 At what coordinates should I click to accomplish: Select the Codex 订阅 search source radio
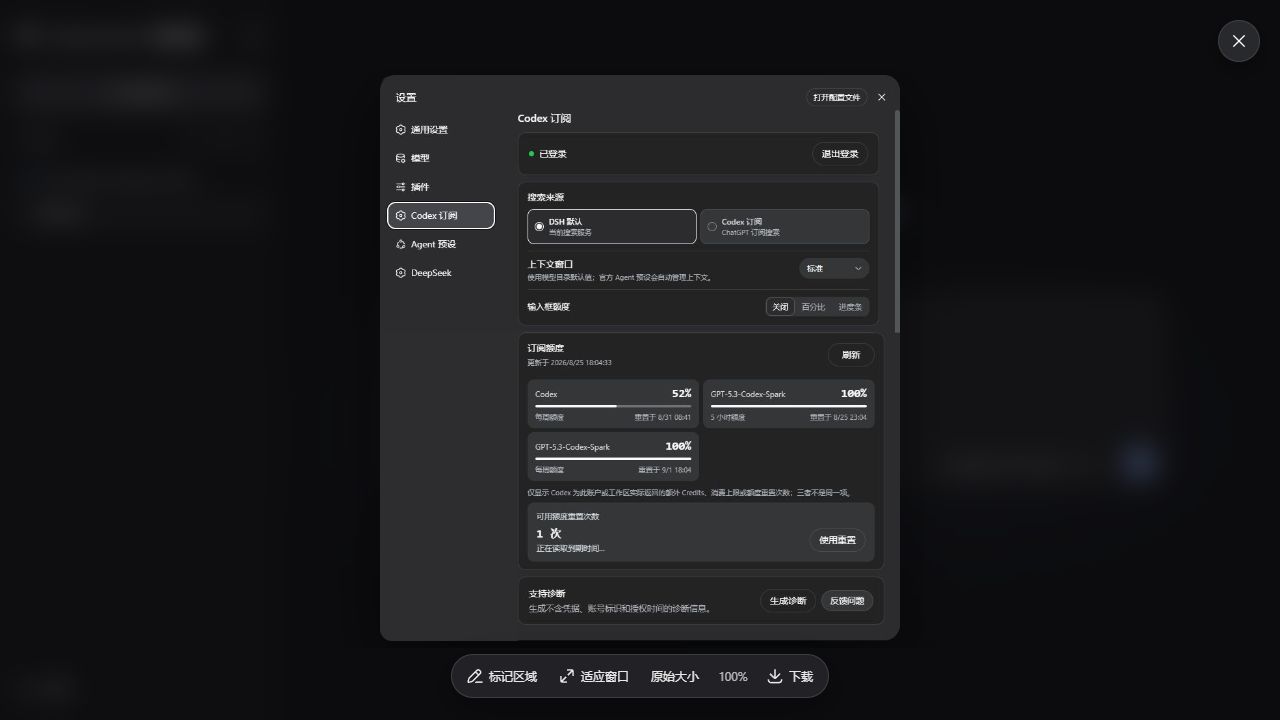(x=784, y=226)
